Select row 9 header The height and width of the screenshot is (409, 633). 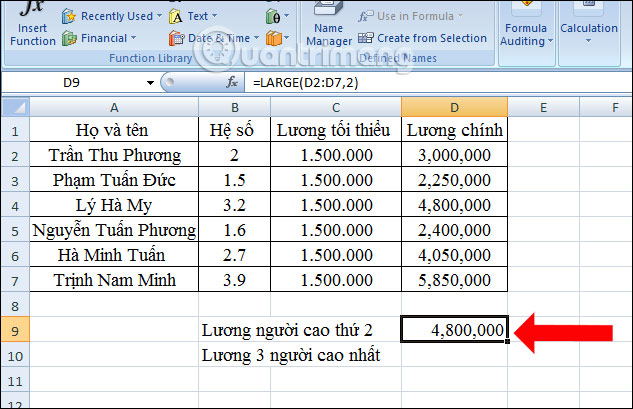[x=15, y=330]
